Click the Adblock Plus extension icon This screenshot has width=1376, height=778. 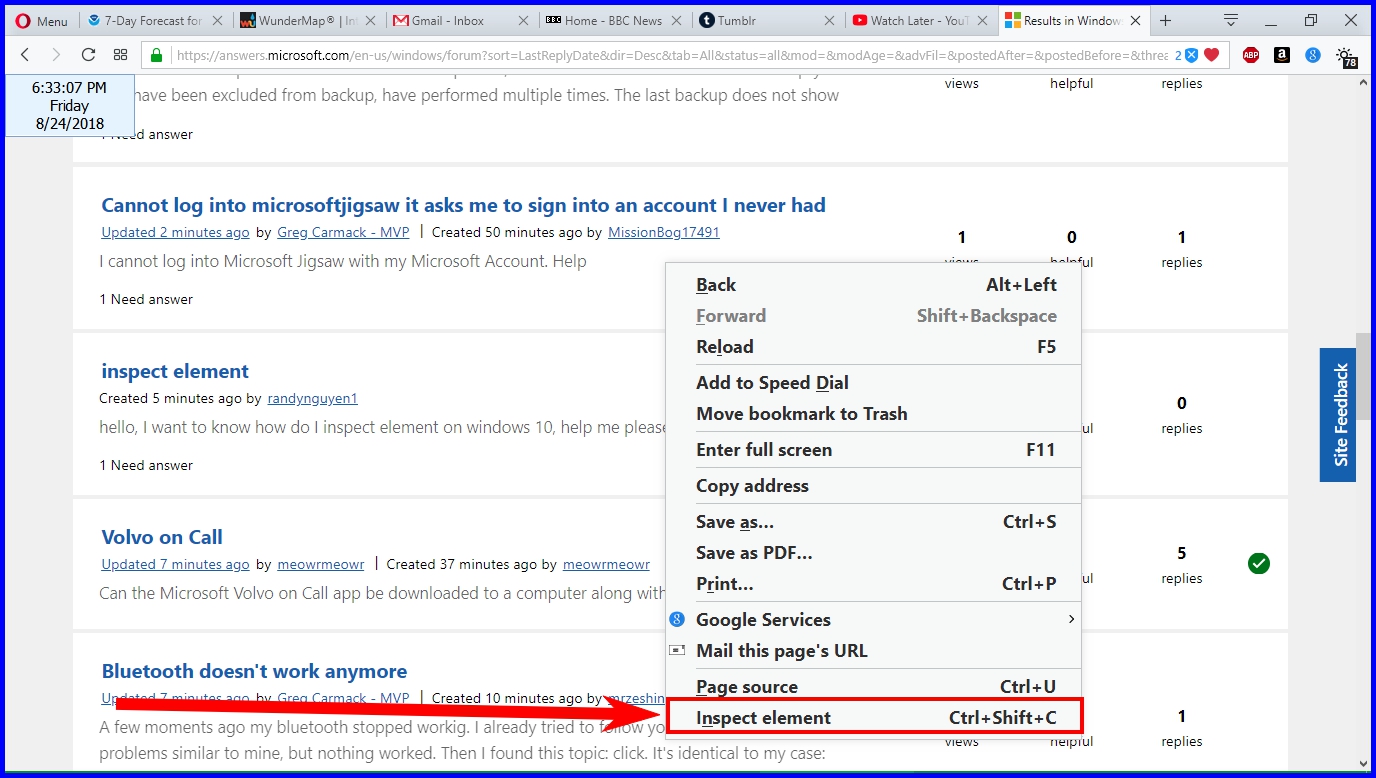click(x=1251, y=56)
